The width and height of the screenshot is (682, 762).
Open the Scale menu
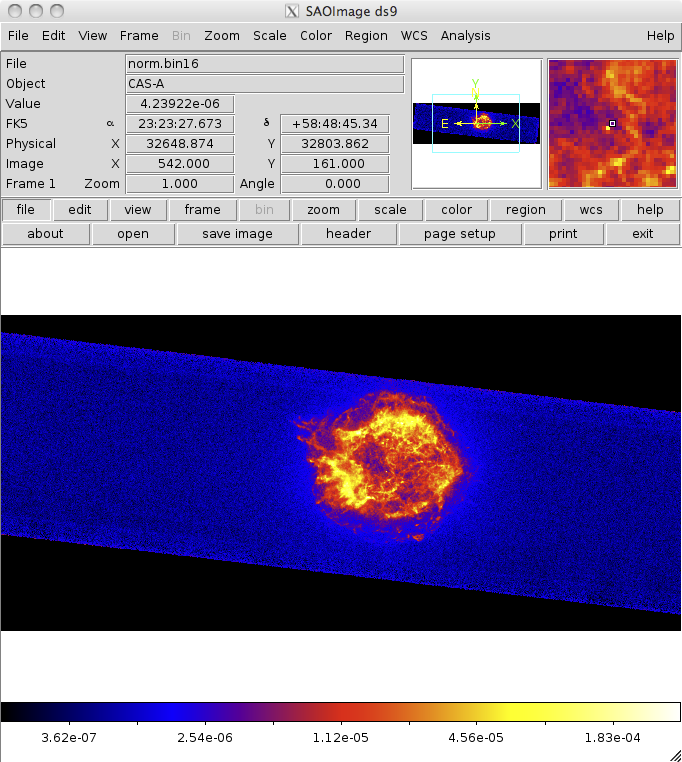click(269, 35)
